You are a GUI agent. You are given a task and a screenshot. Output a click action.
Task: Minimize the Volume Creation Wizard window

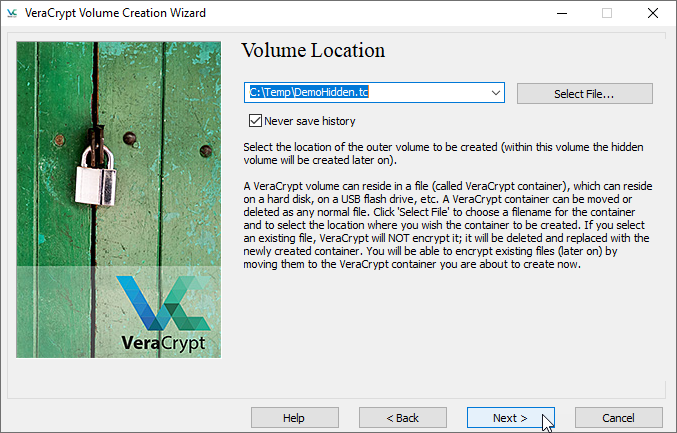click(561, 13)
